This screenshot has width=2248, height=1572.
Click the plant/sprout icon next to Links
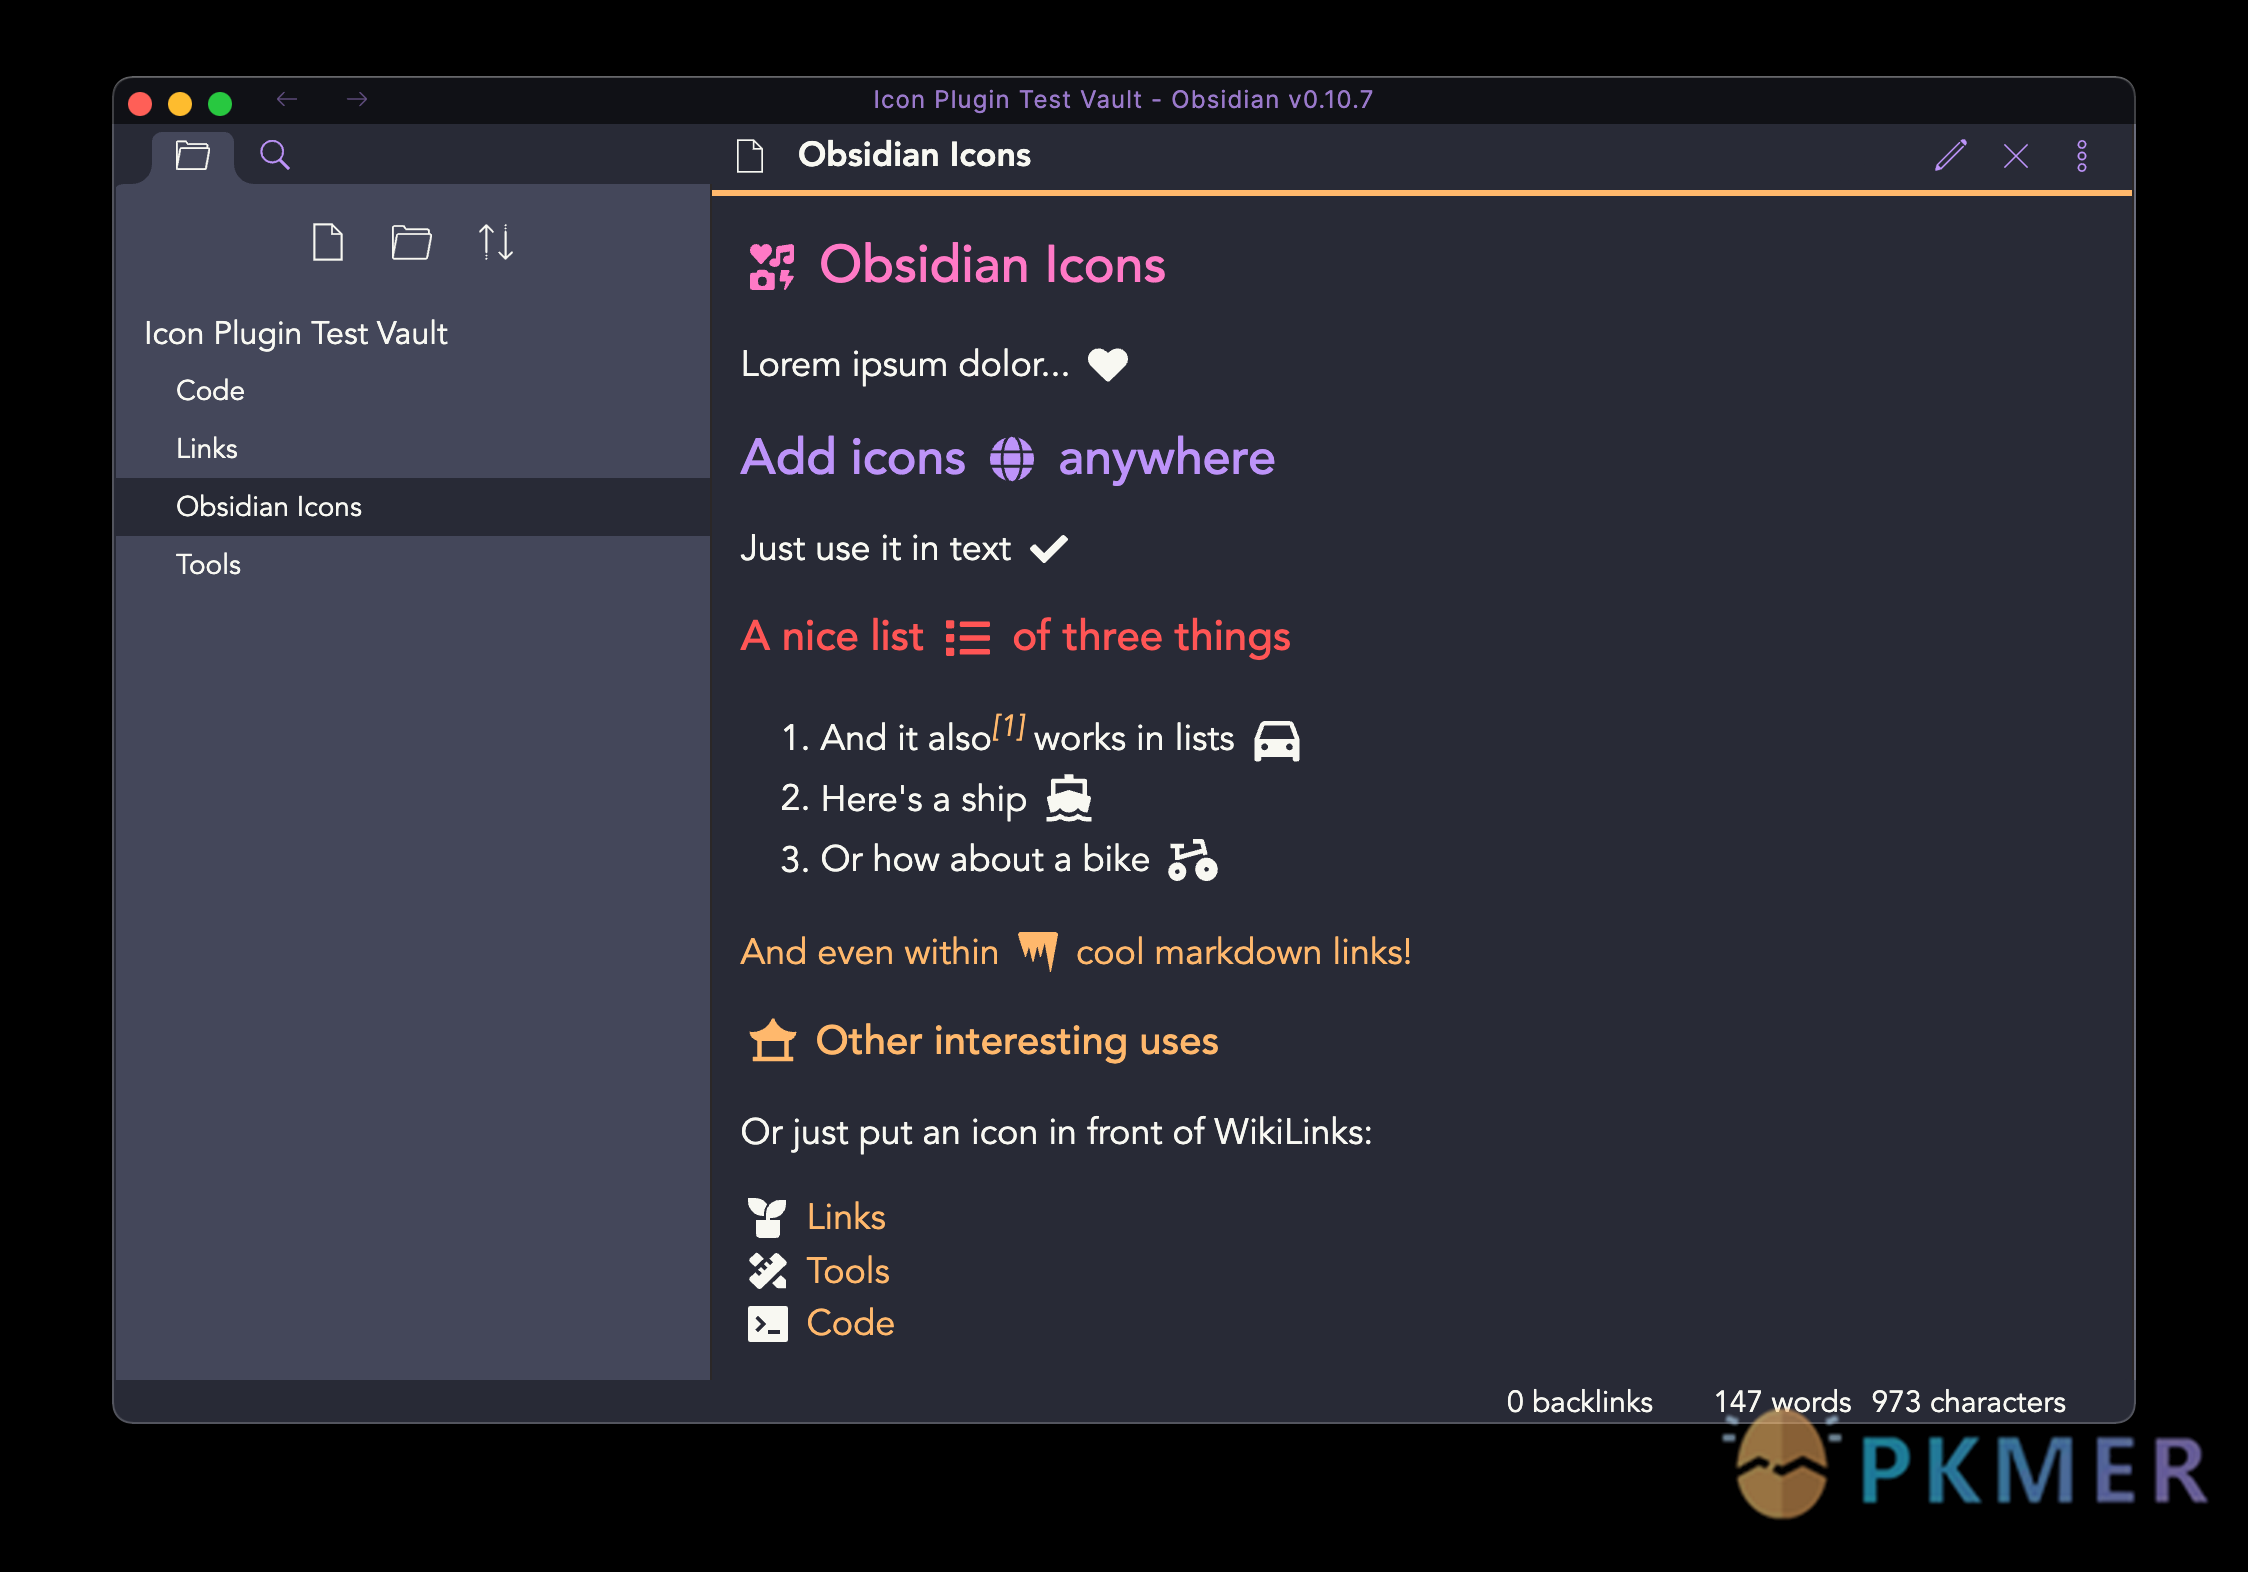point(767,1215)
